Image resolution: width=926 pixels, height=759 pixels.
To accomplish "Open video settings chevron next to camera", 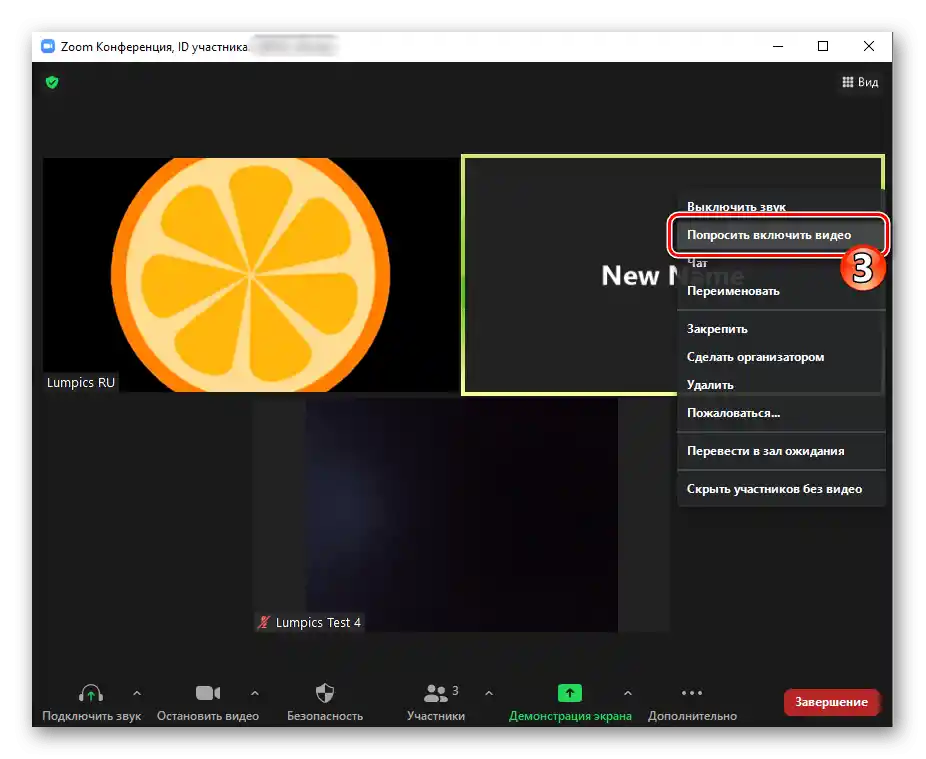I will coord(255,692).
